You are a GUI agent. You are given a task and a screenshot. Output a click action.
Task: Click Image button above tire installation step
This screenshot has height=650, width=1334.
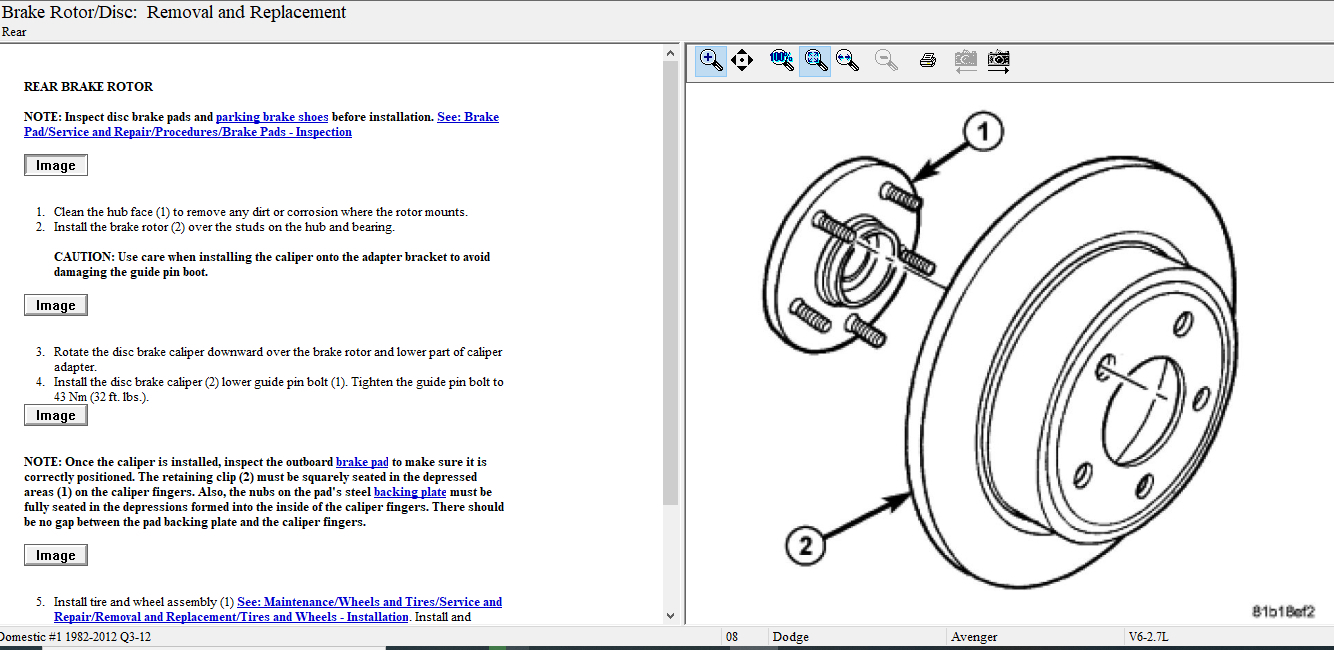[x=56, y=555]
